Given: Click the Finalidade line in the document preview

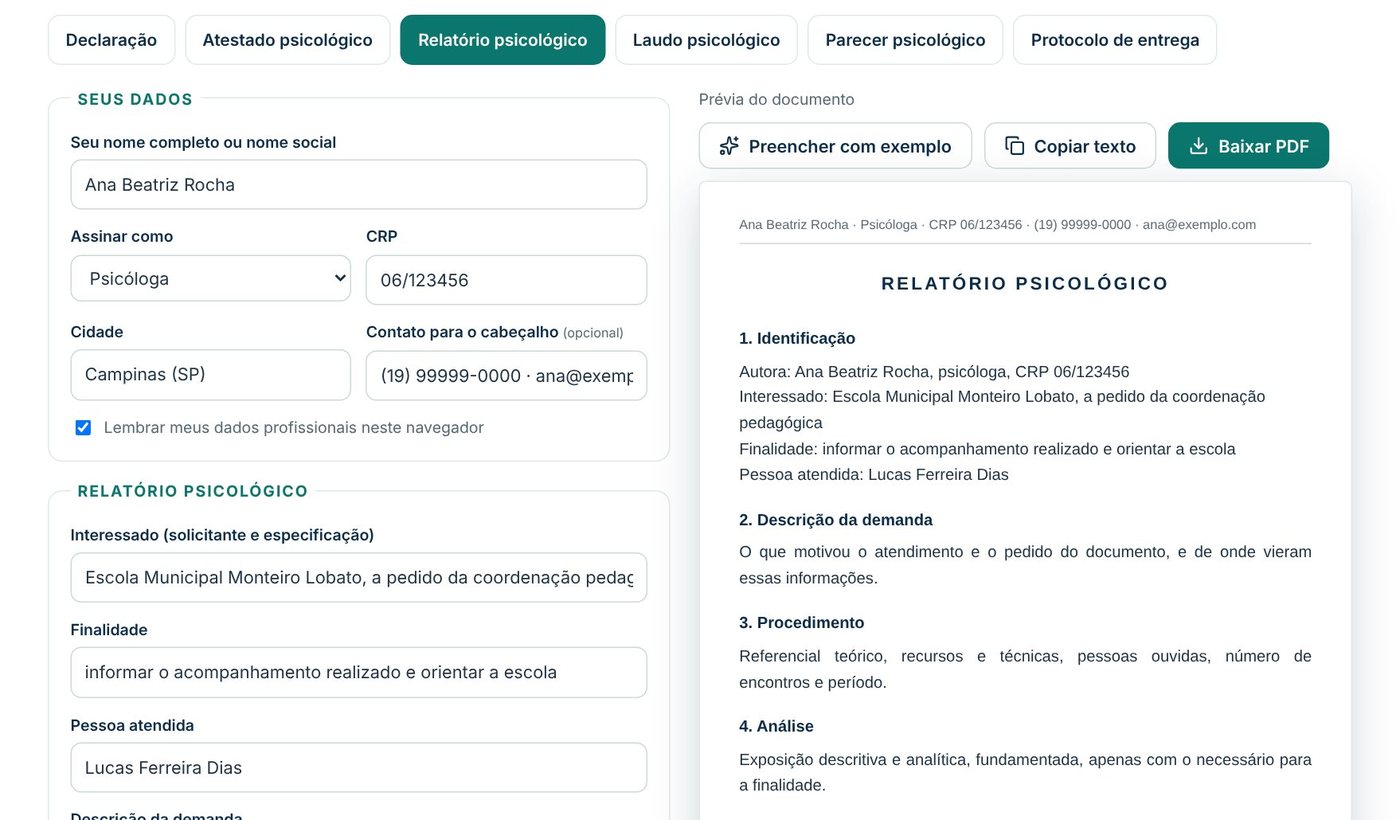Looking at the screenshot, I should pos(987,449).
